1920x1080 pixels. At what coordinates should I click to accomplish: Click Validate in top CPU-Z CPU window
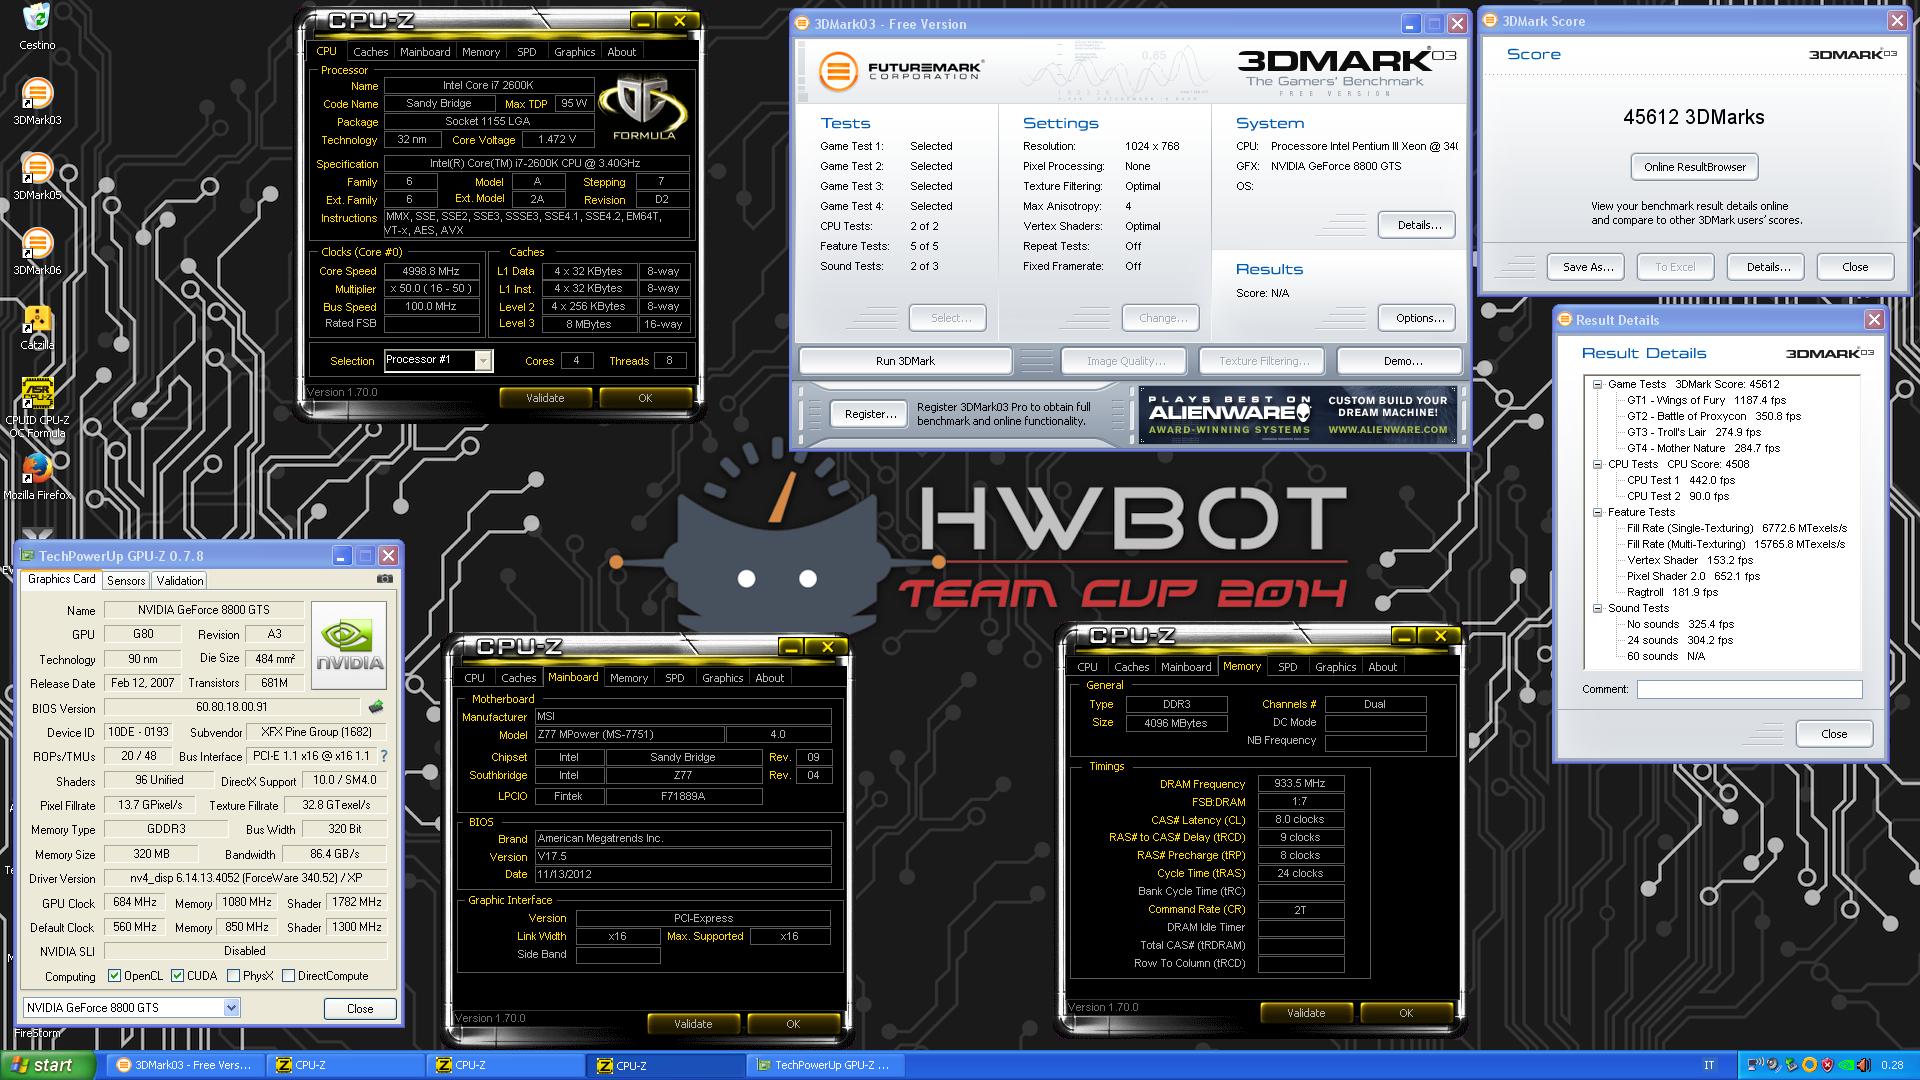pyautogui.click(x=545, y=398)
